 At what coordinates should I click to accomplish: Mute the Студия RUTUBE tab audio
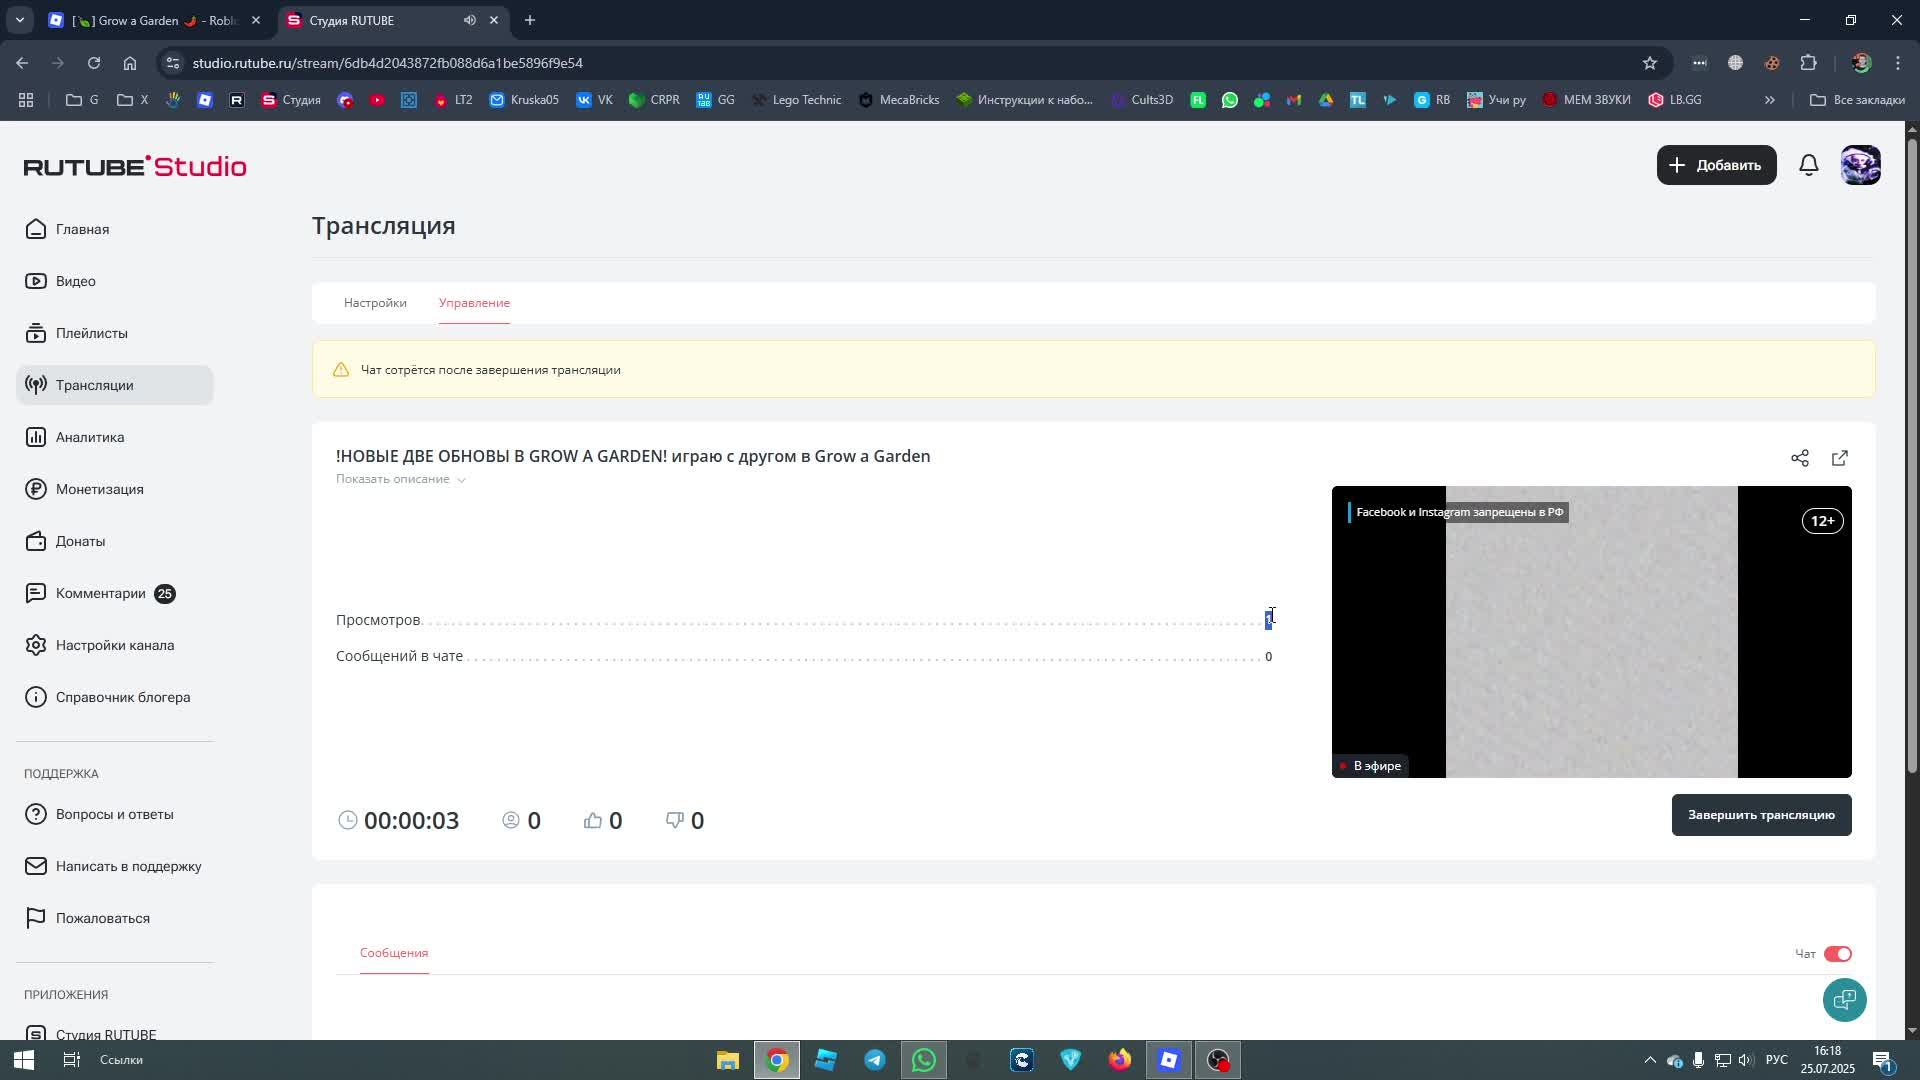coord(469,20)
